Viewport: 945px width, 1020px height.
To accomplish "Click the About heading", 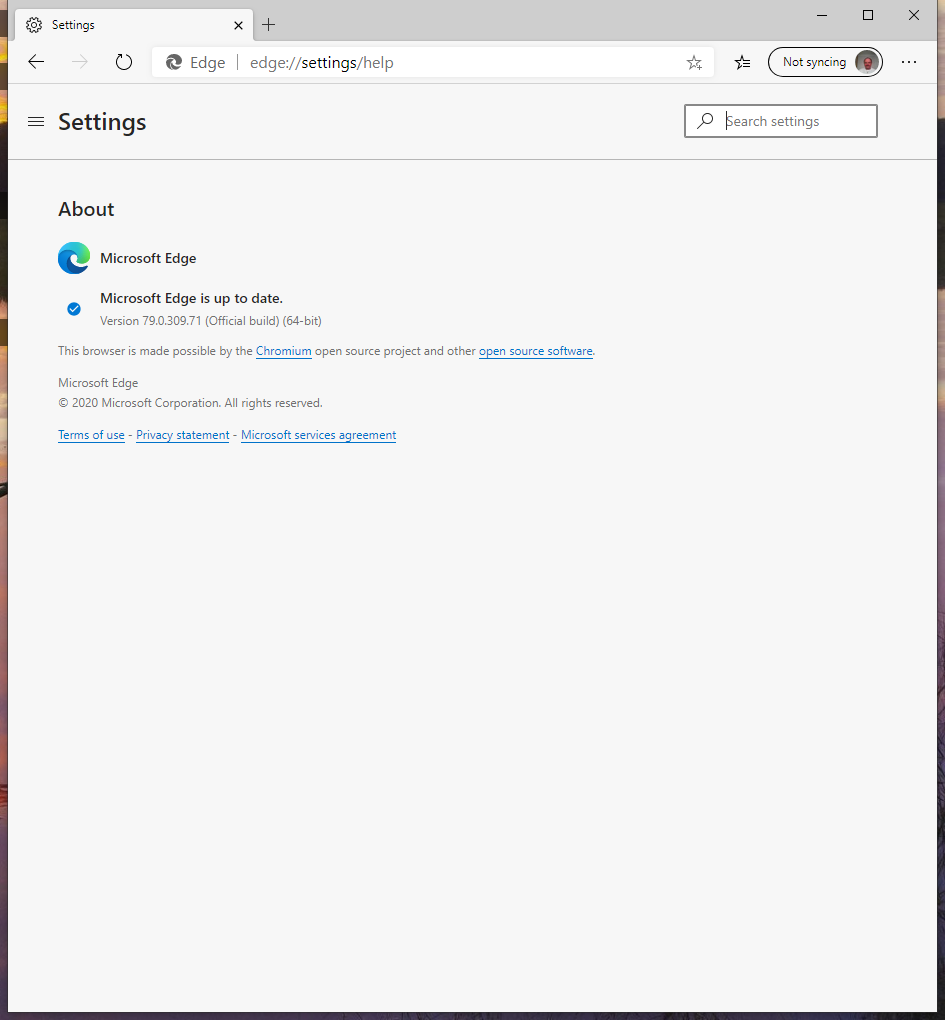I will 86,209.
